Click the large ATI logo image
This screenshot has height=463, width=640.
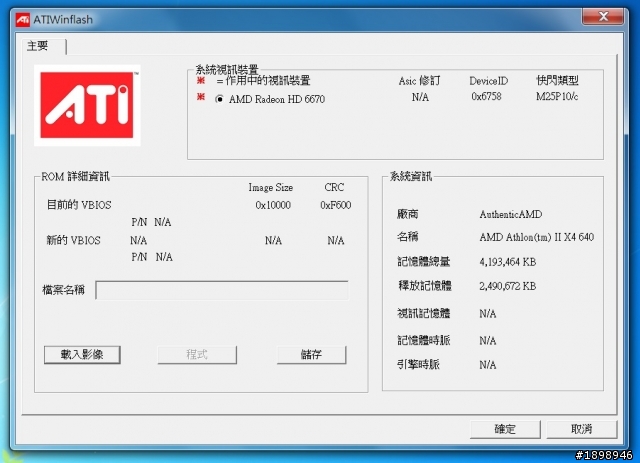(x=87, y=105)
